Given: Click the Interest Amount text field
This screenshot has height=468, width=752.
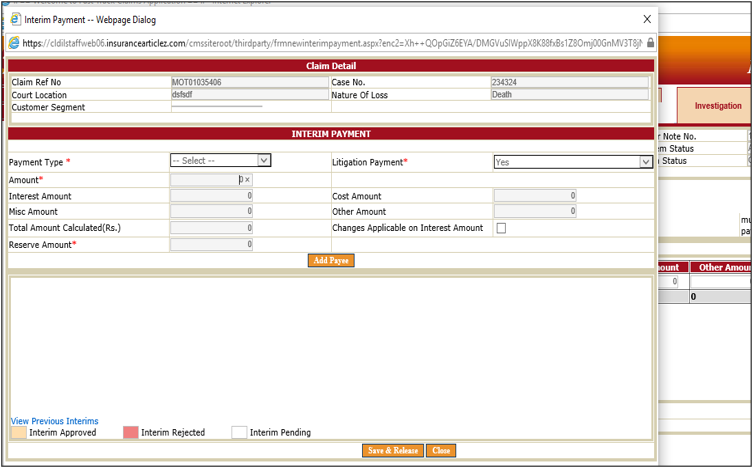Looking at the screenshot, I should click(x=211, y=196).
